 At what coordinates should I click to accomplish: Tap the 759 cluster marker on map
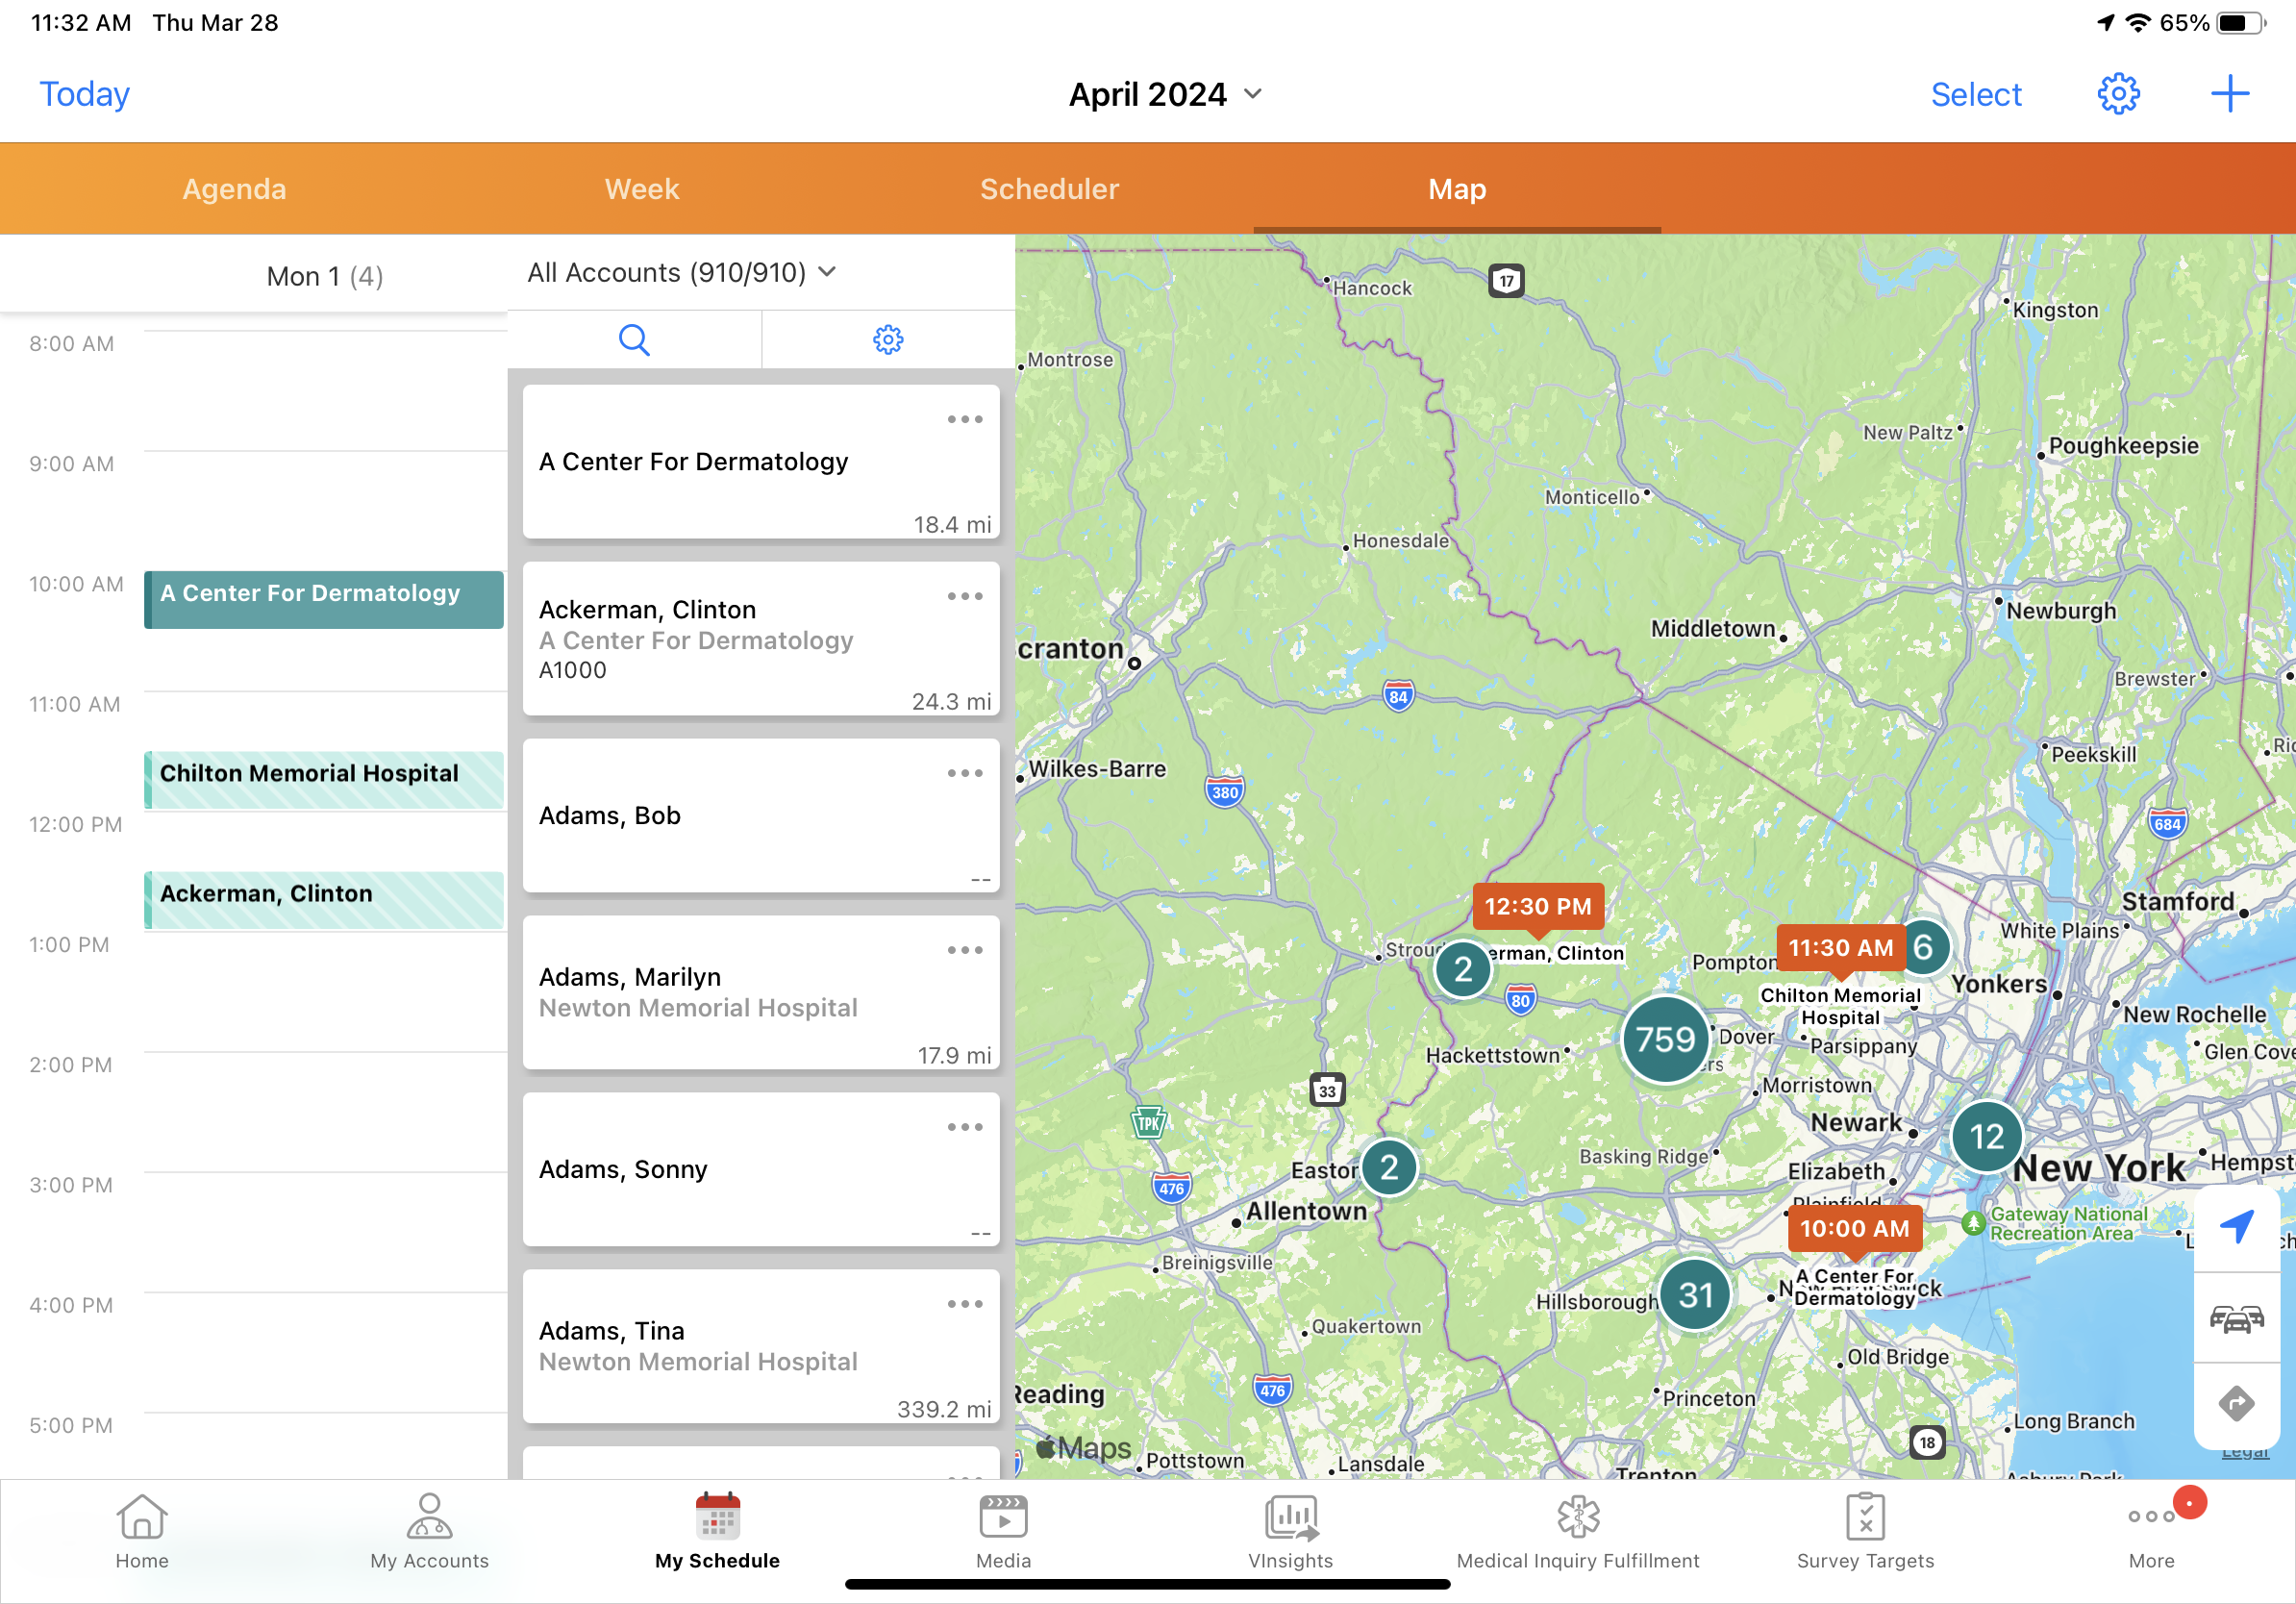coord(1664,1039)
